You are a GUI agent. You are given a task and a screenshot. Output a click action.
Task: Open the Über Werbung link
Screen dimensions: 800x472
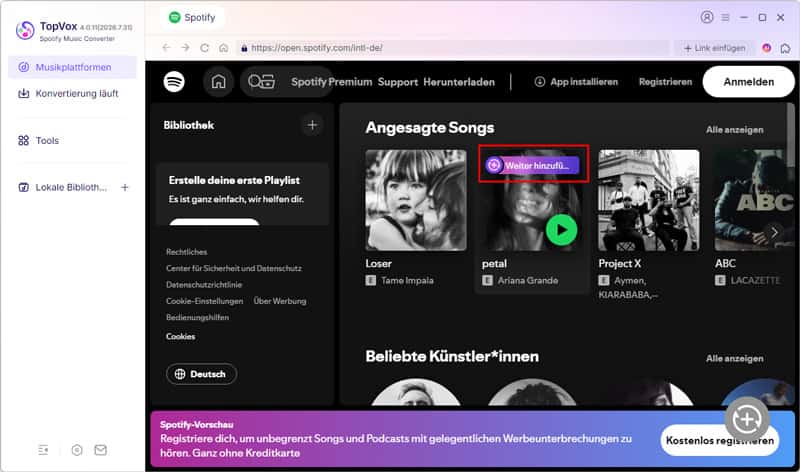(x=280, y=301)
